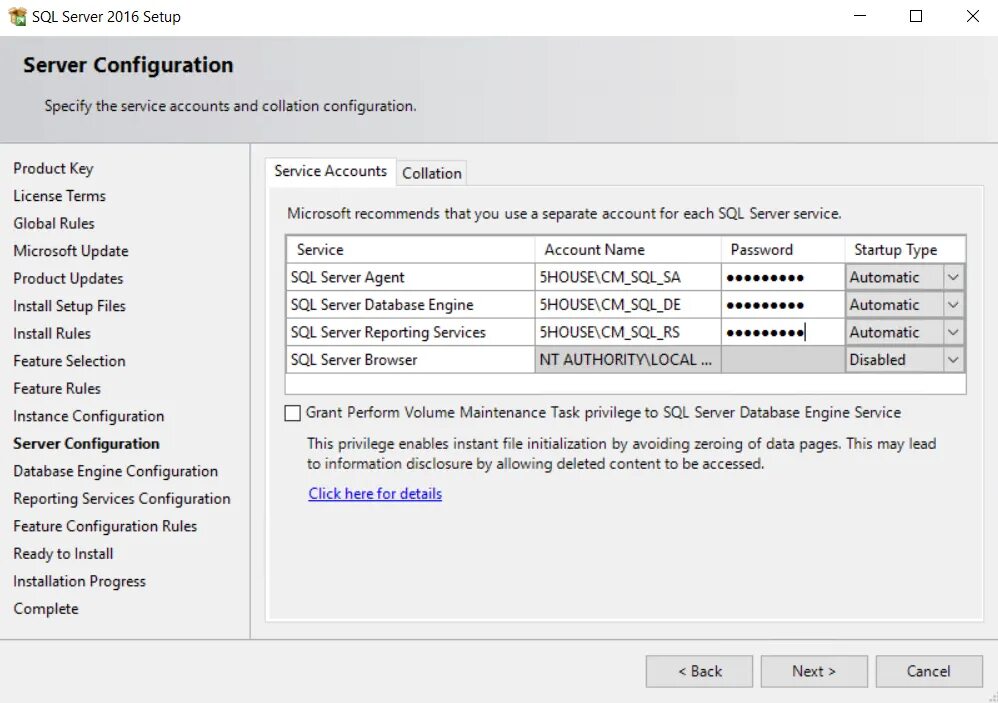Click the Account Name column header
Screen dimensions: 998x703
tap(628, 249)
